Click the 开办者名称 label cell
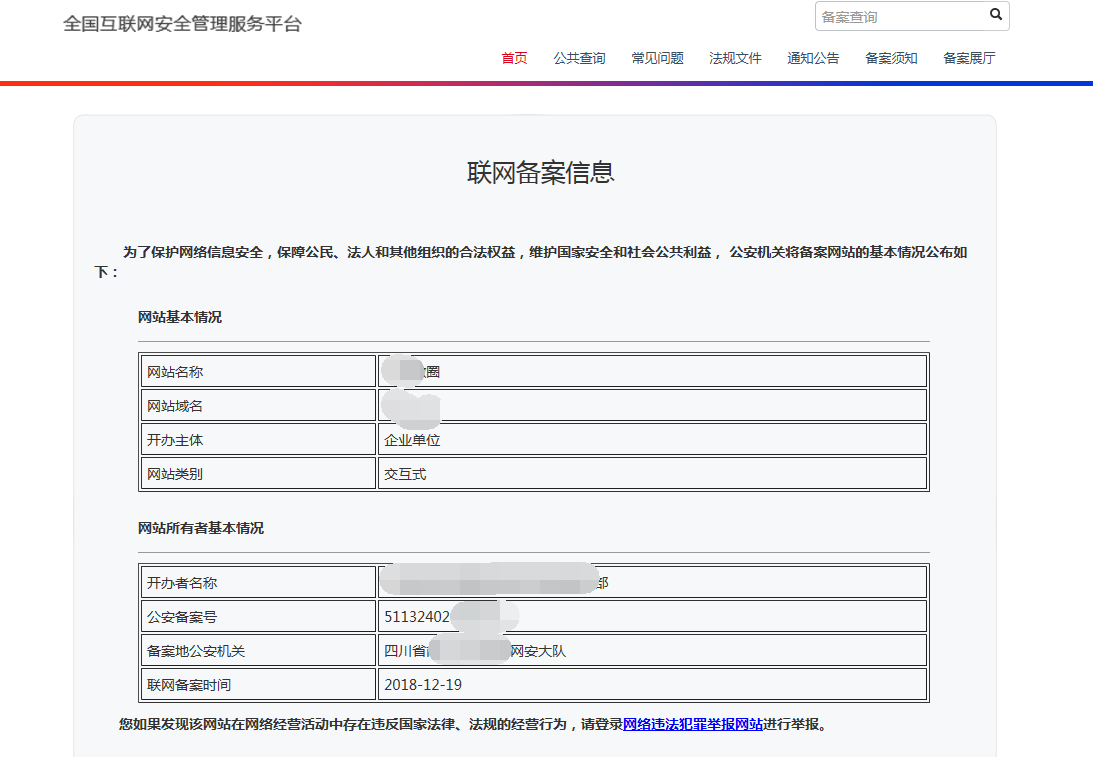The image size is (1093, 757). (x=257, y=583)
